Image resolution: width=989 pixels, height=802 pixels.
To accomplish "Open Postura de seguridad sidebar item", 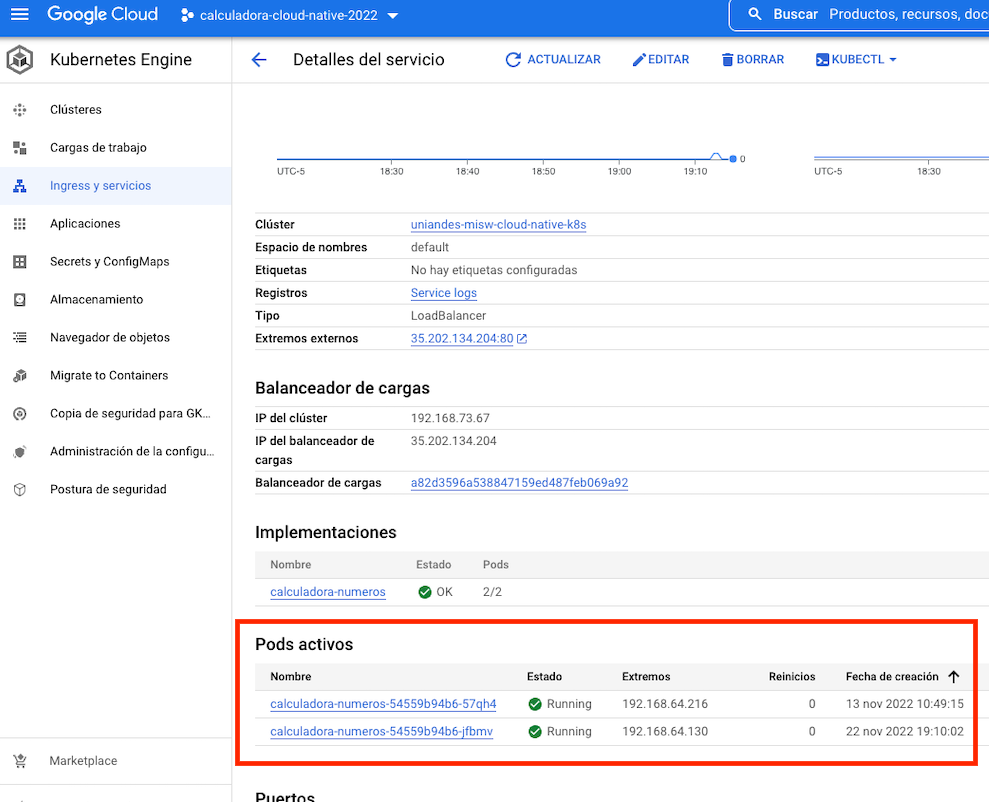I will click(116, 489).
